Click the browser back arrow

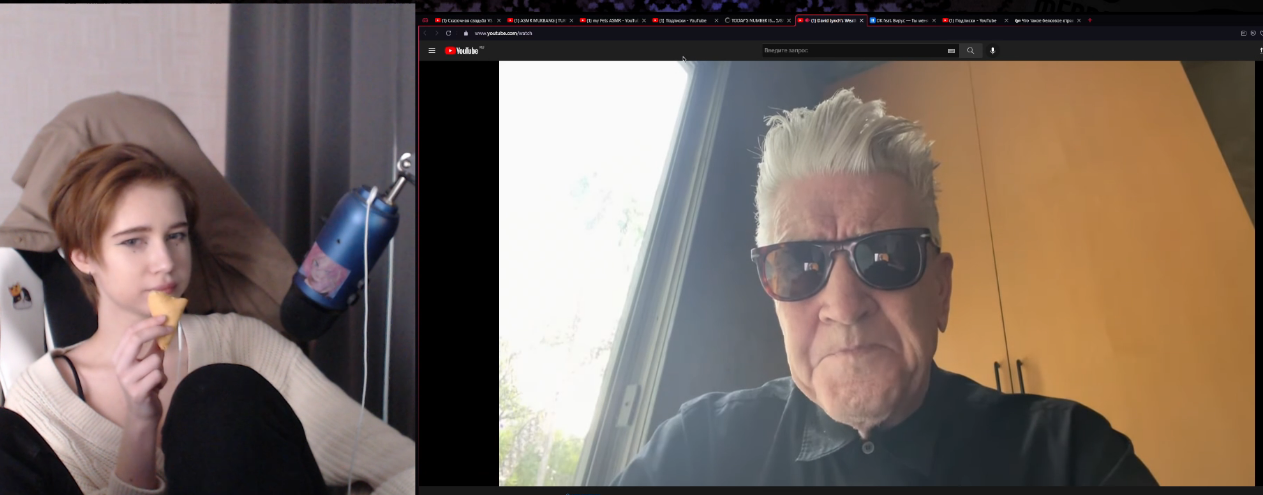tap(425, 33)
